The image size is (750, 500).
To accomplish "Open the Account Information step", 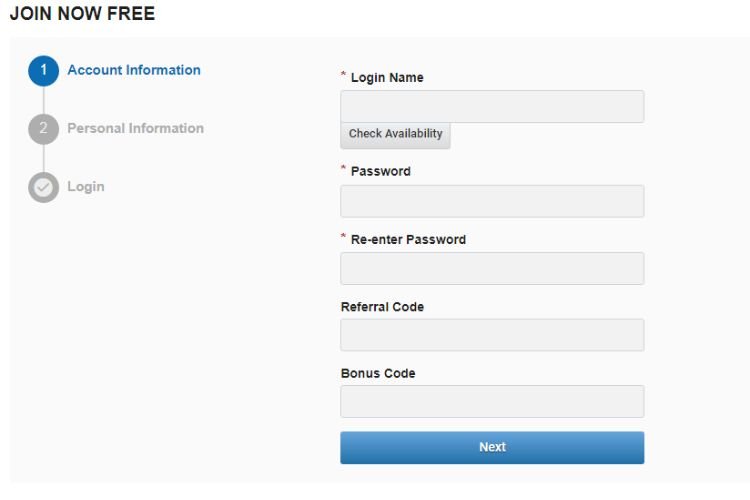I will [134, 70].
